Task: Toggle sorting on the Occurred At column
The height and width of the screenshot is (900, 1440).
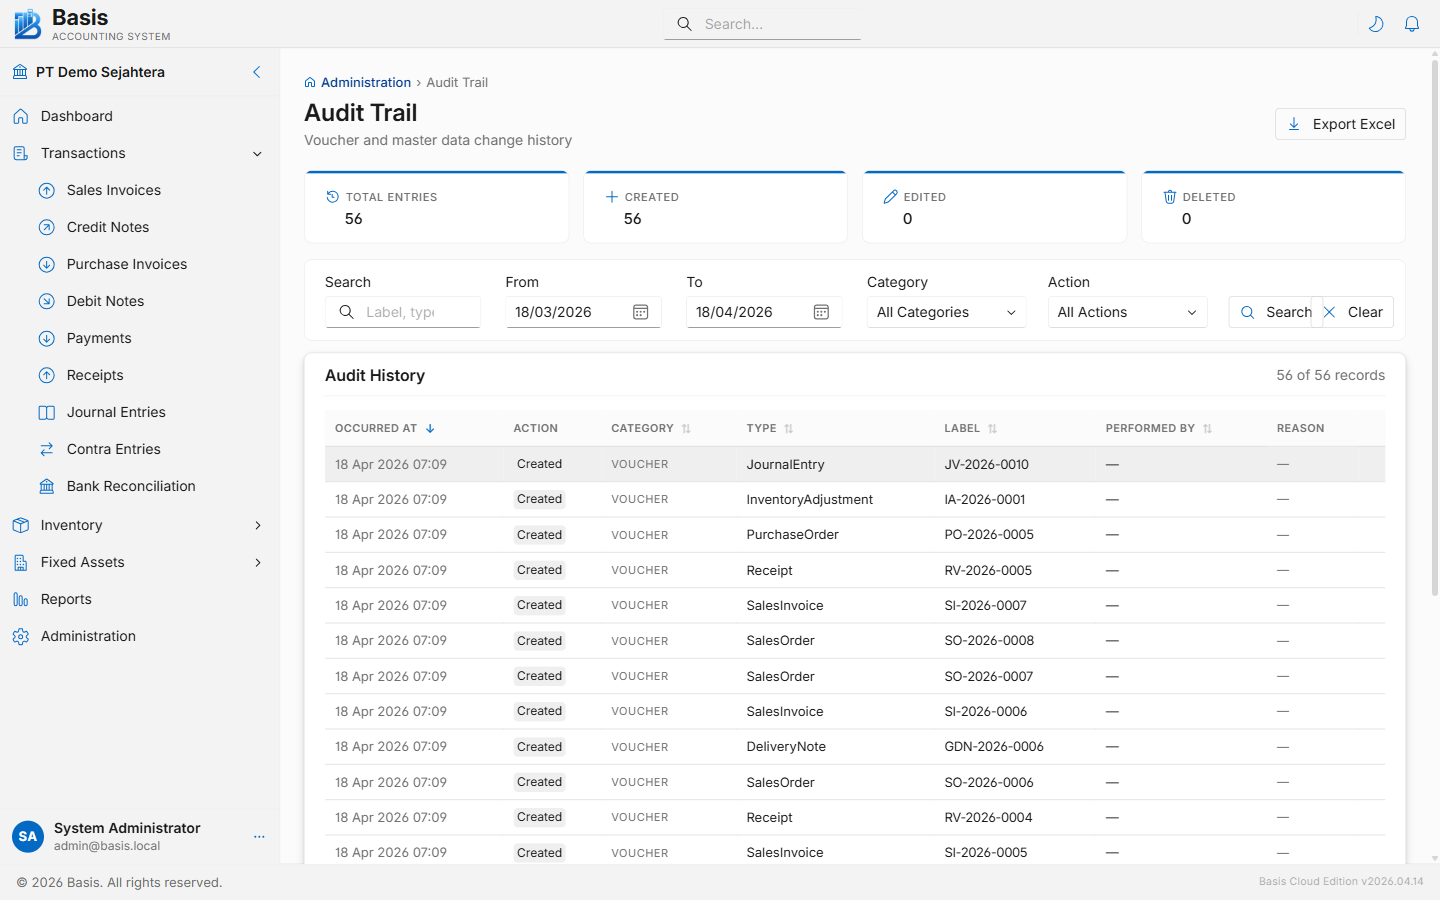Action: [x=430, y=427]
